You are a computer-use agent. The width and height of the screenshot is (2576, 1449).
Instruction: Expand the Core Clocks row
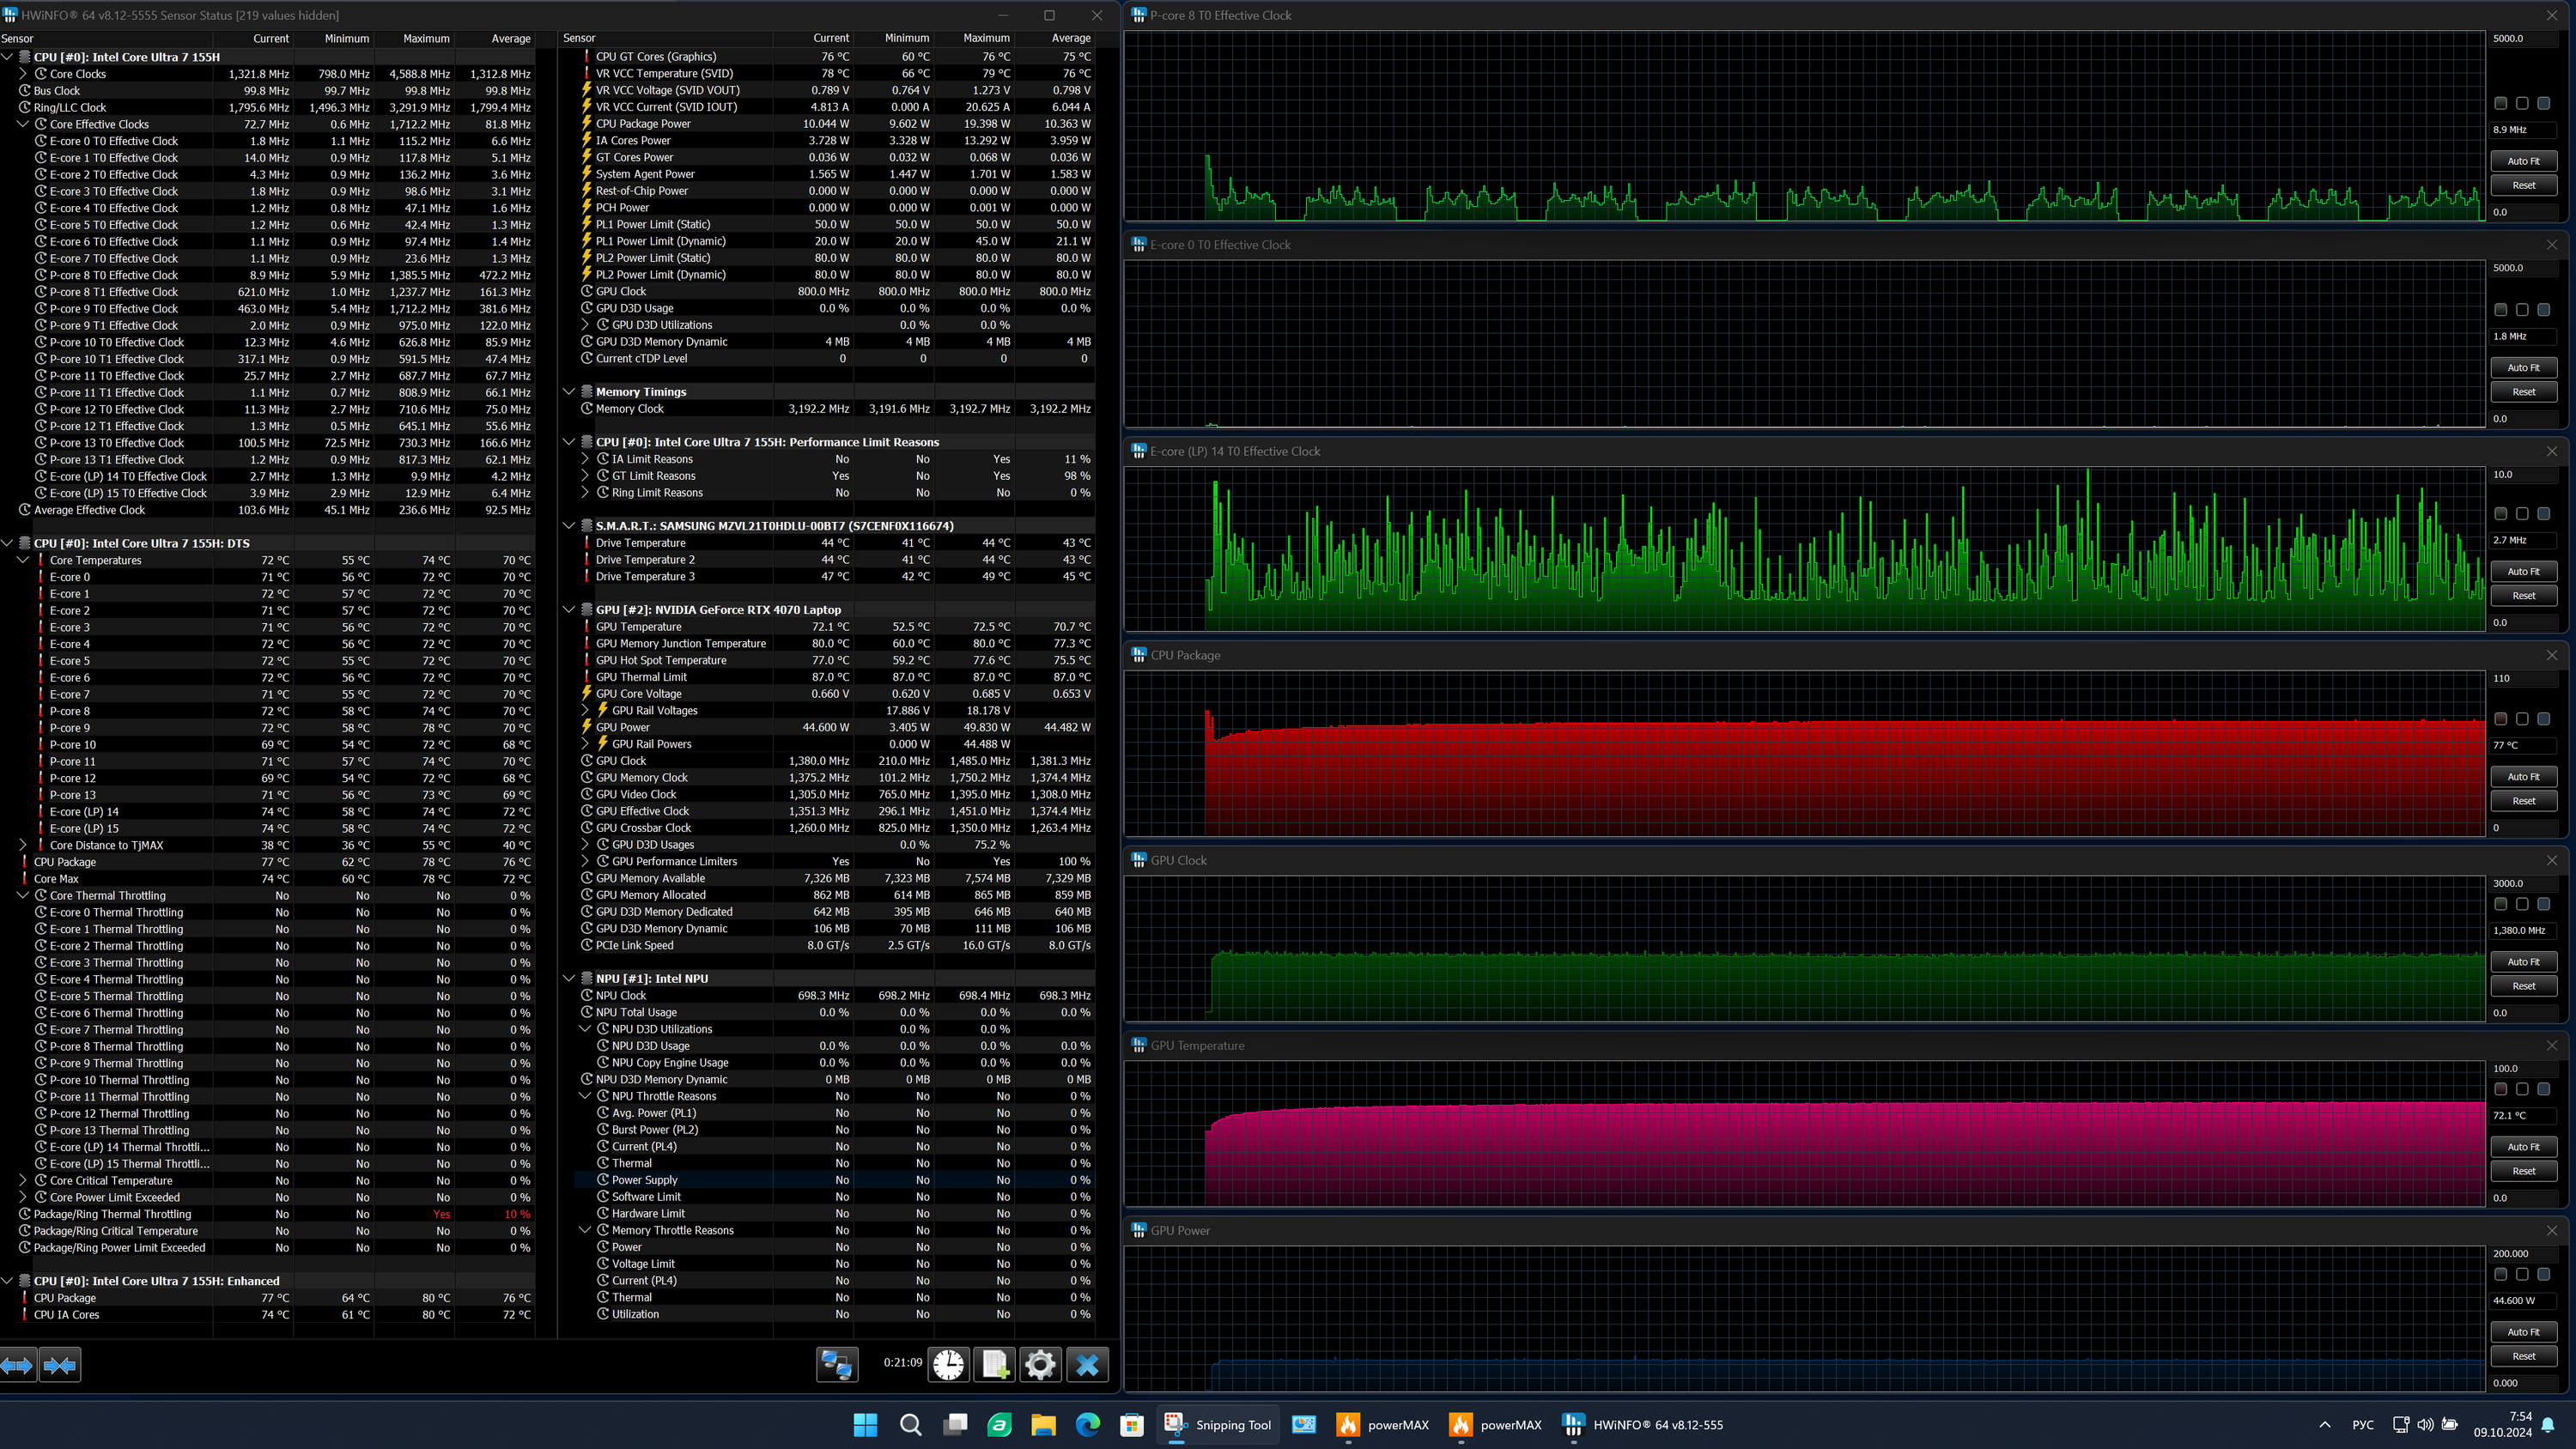point(23,74)
